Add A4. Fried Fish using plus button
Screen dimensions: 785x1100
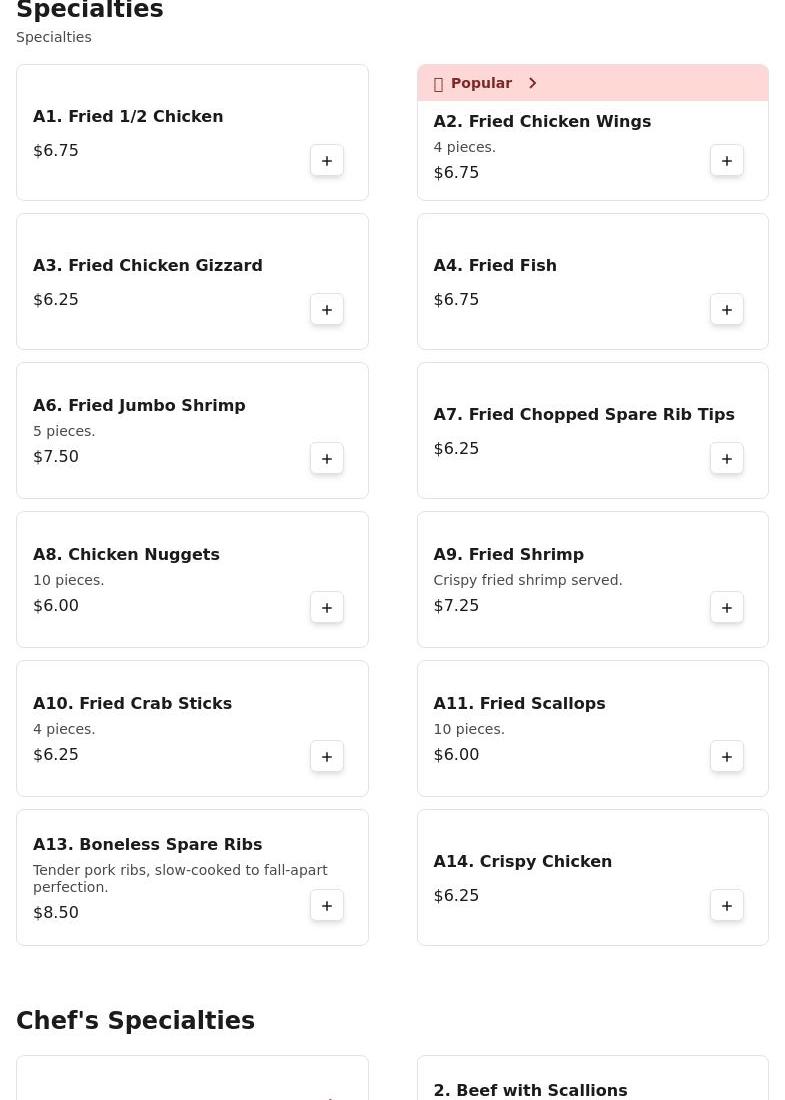click(727, 309)
